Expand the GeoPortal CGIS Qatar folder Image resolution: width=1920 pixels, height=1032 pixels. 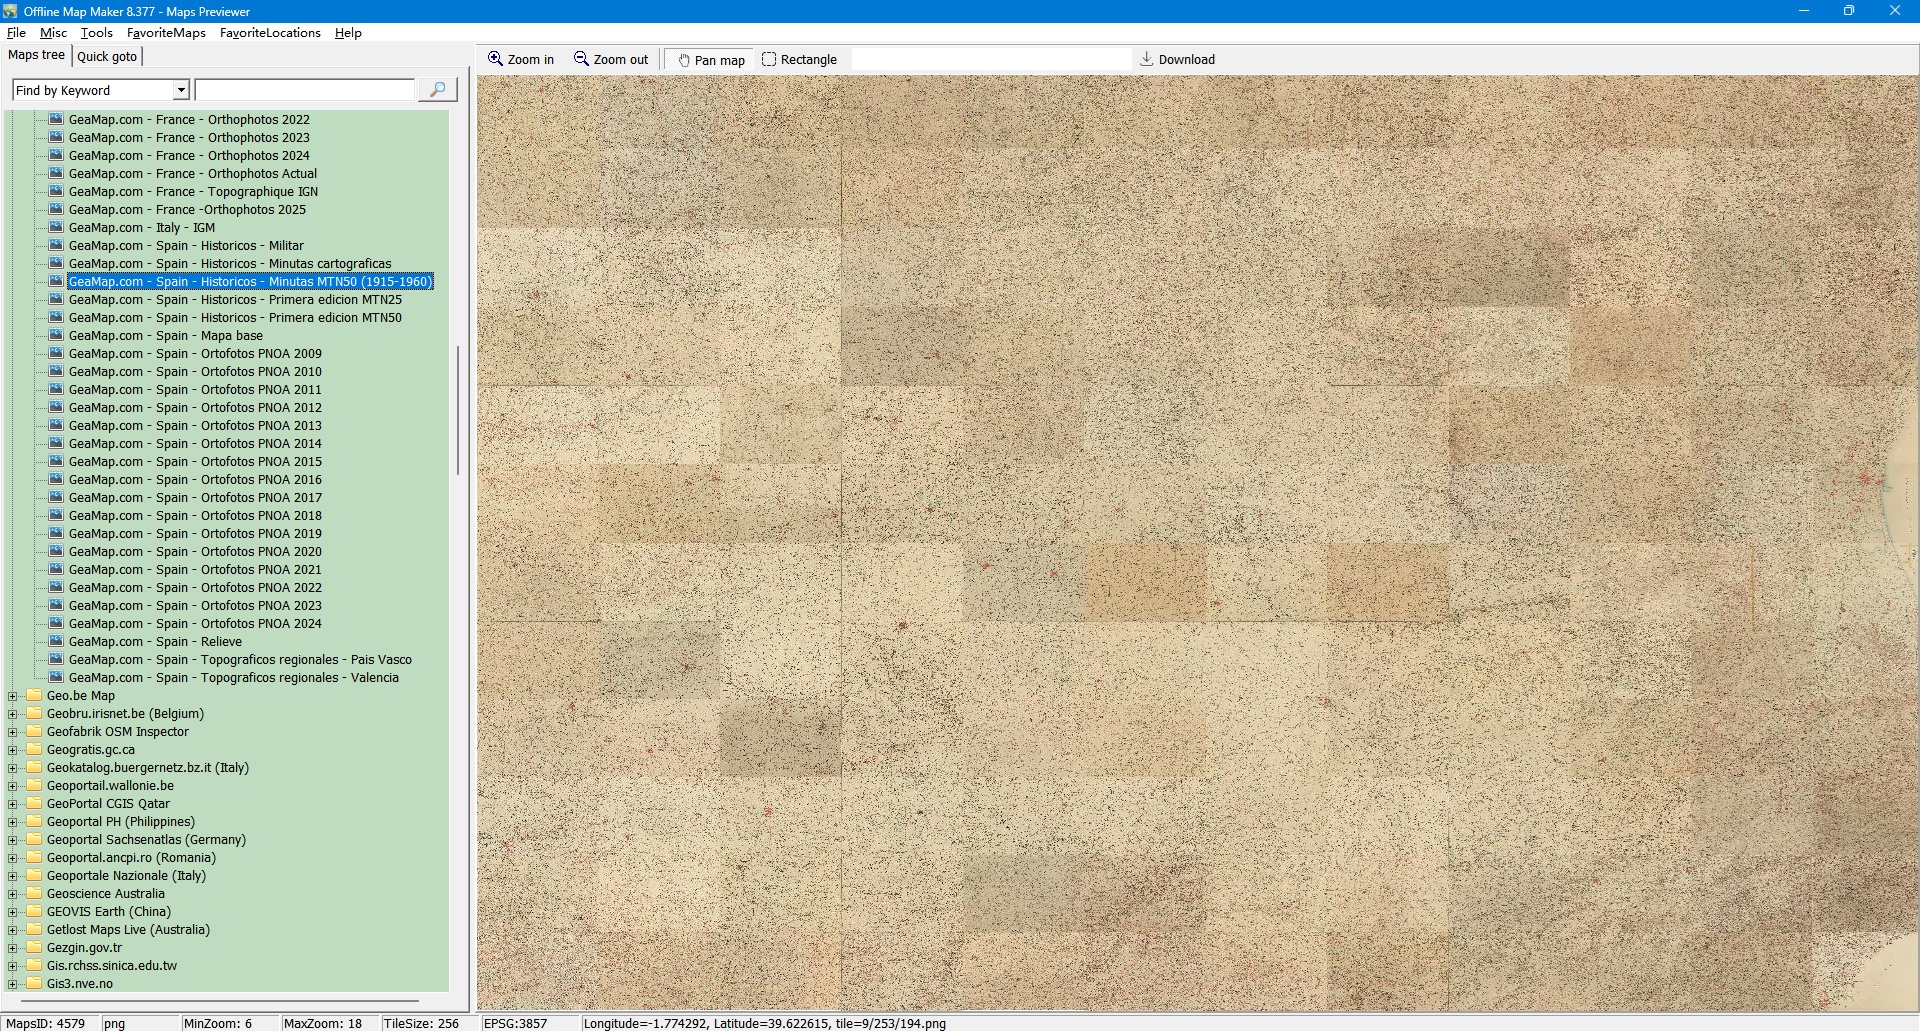pyautogui.click(x=13, y=804)
